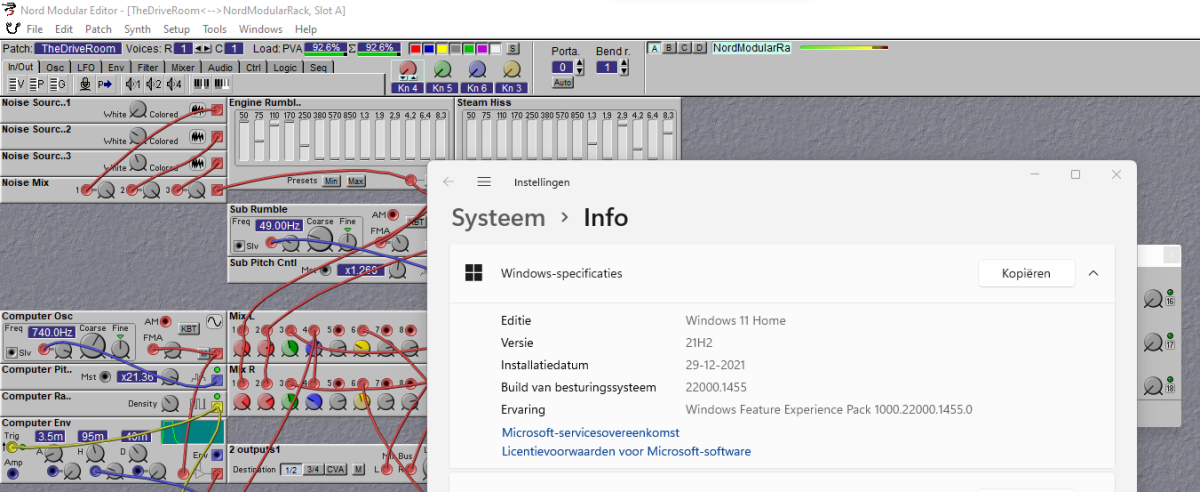
Task: Click the Auto button under Porta.
Action: [x=563, y=82]
